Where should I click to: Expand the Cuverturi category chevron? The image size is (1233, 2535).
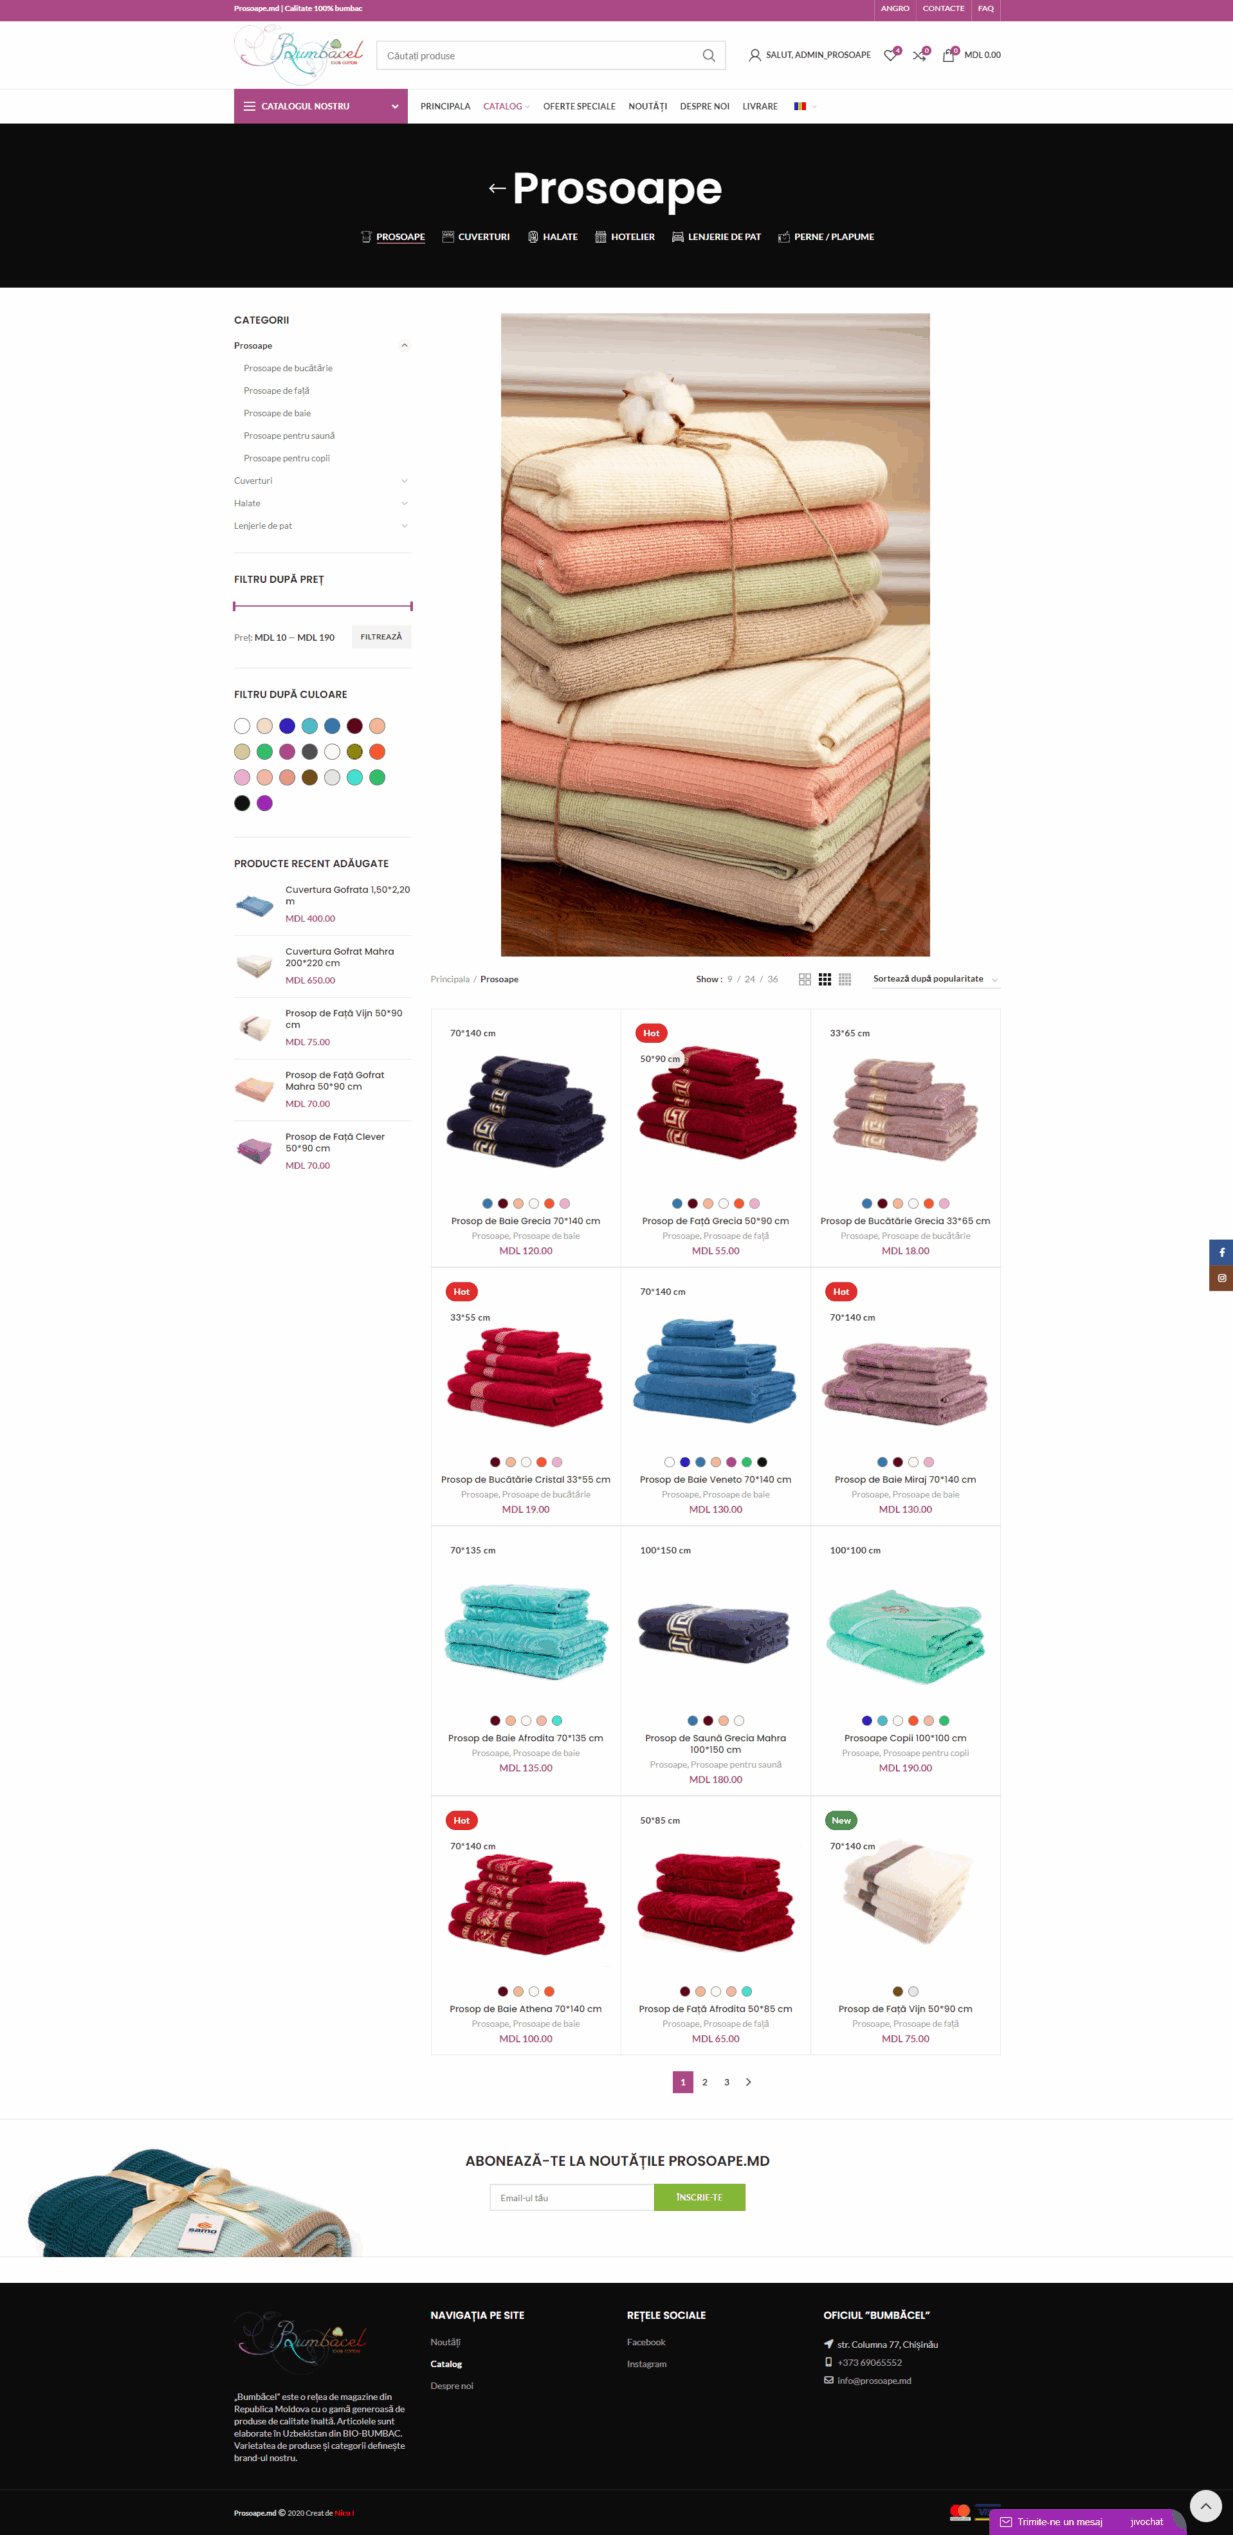click(404, 481)
